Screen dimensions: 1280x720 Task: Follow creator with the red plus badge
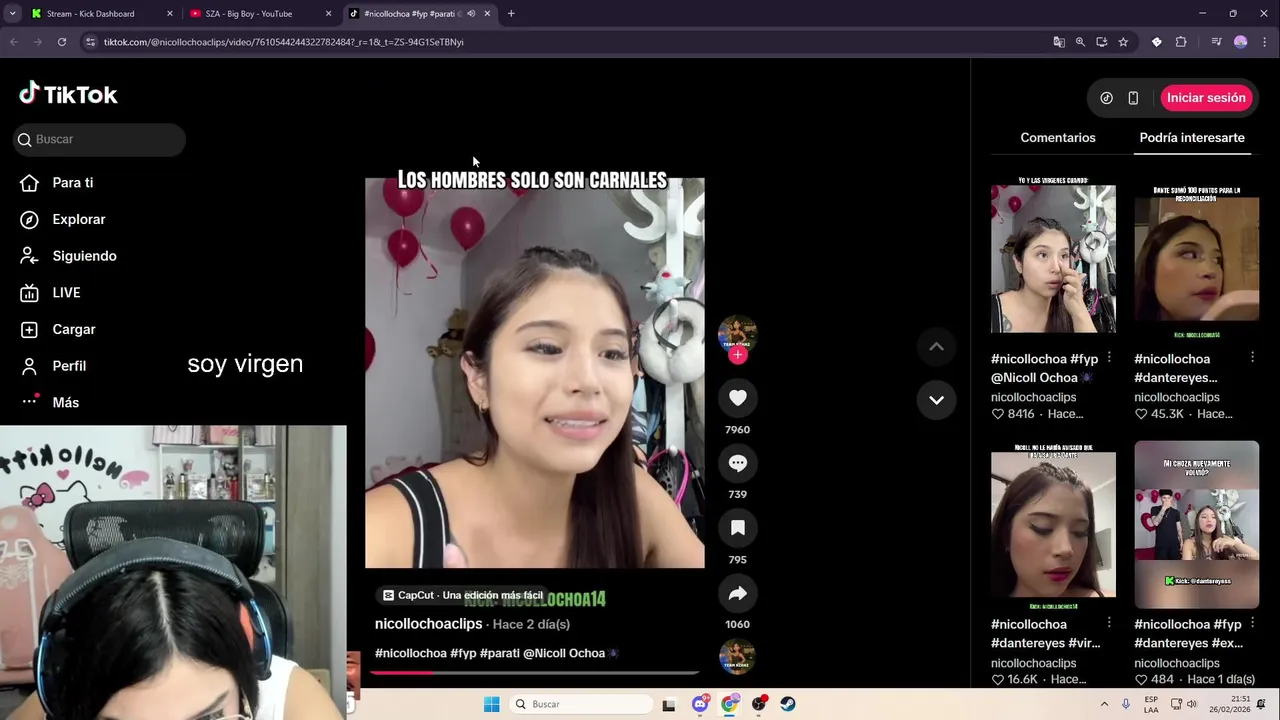tap(738, 355)
